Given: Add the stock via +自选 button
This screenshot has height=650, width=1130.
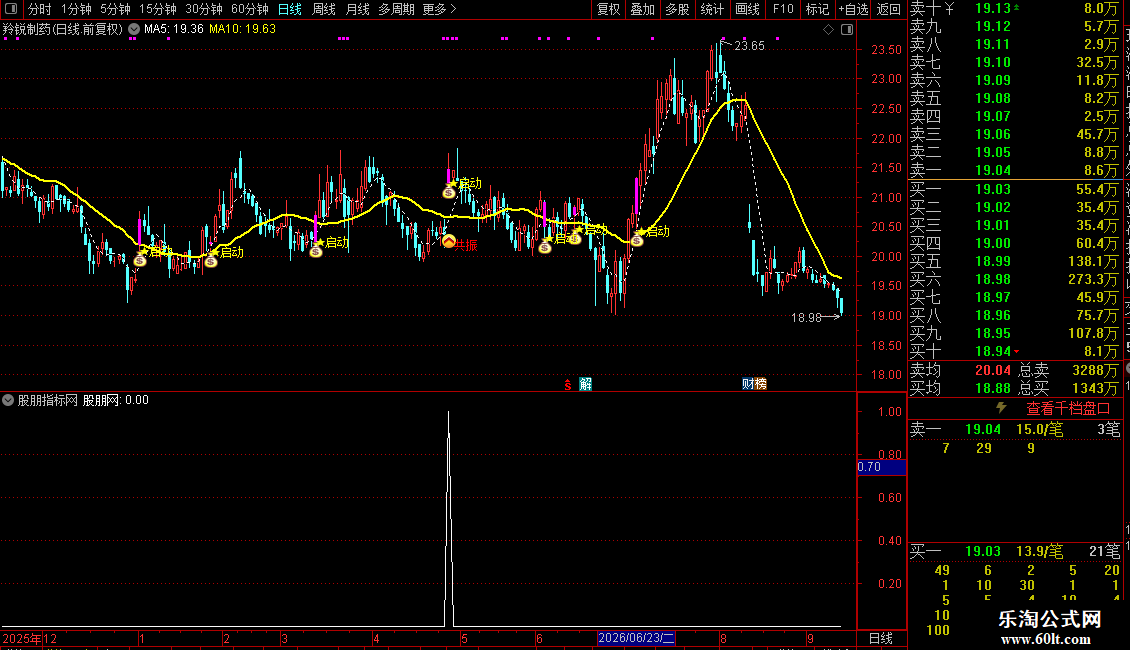Looking at the screenshot, I should click(854, 9).
